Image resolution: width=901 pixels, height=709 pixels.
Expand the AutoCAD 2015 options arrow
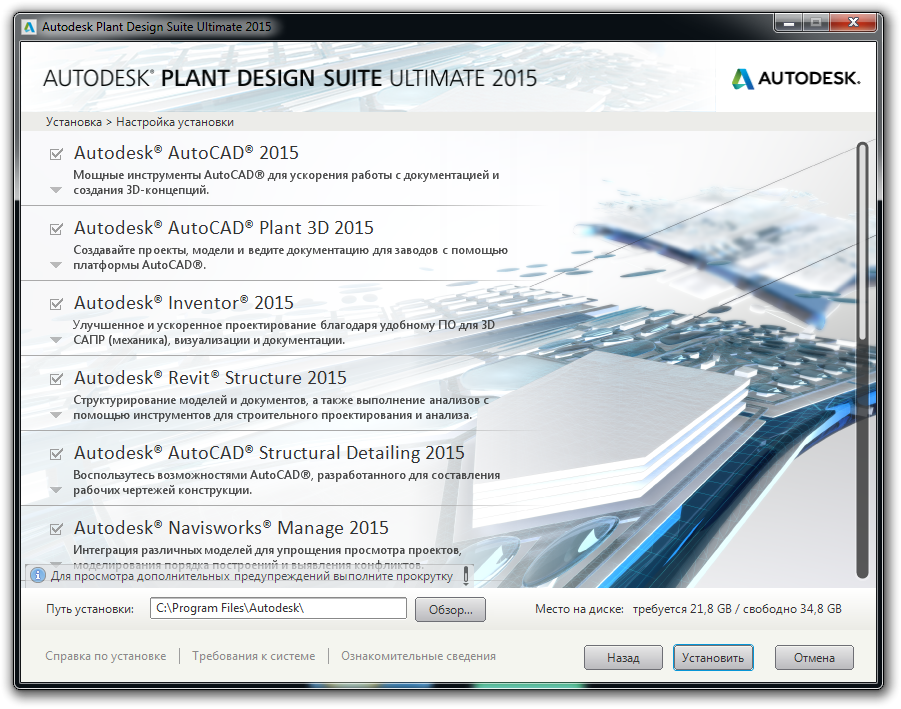pos(56,190)
